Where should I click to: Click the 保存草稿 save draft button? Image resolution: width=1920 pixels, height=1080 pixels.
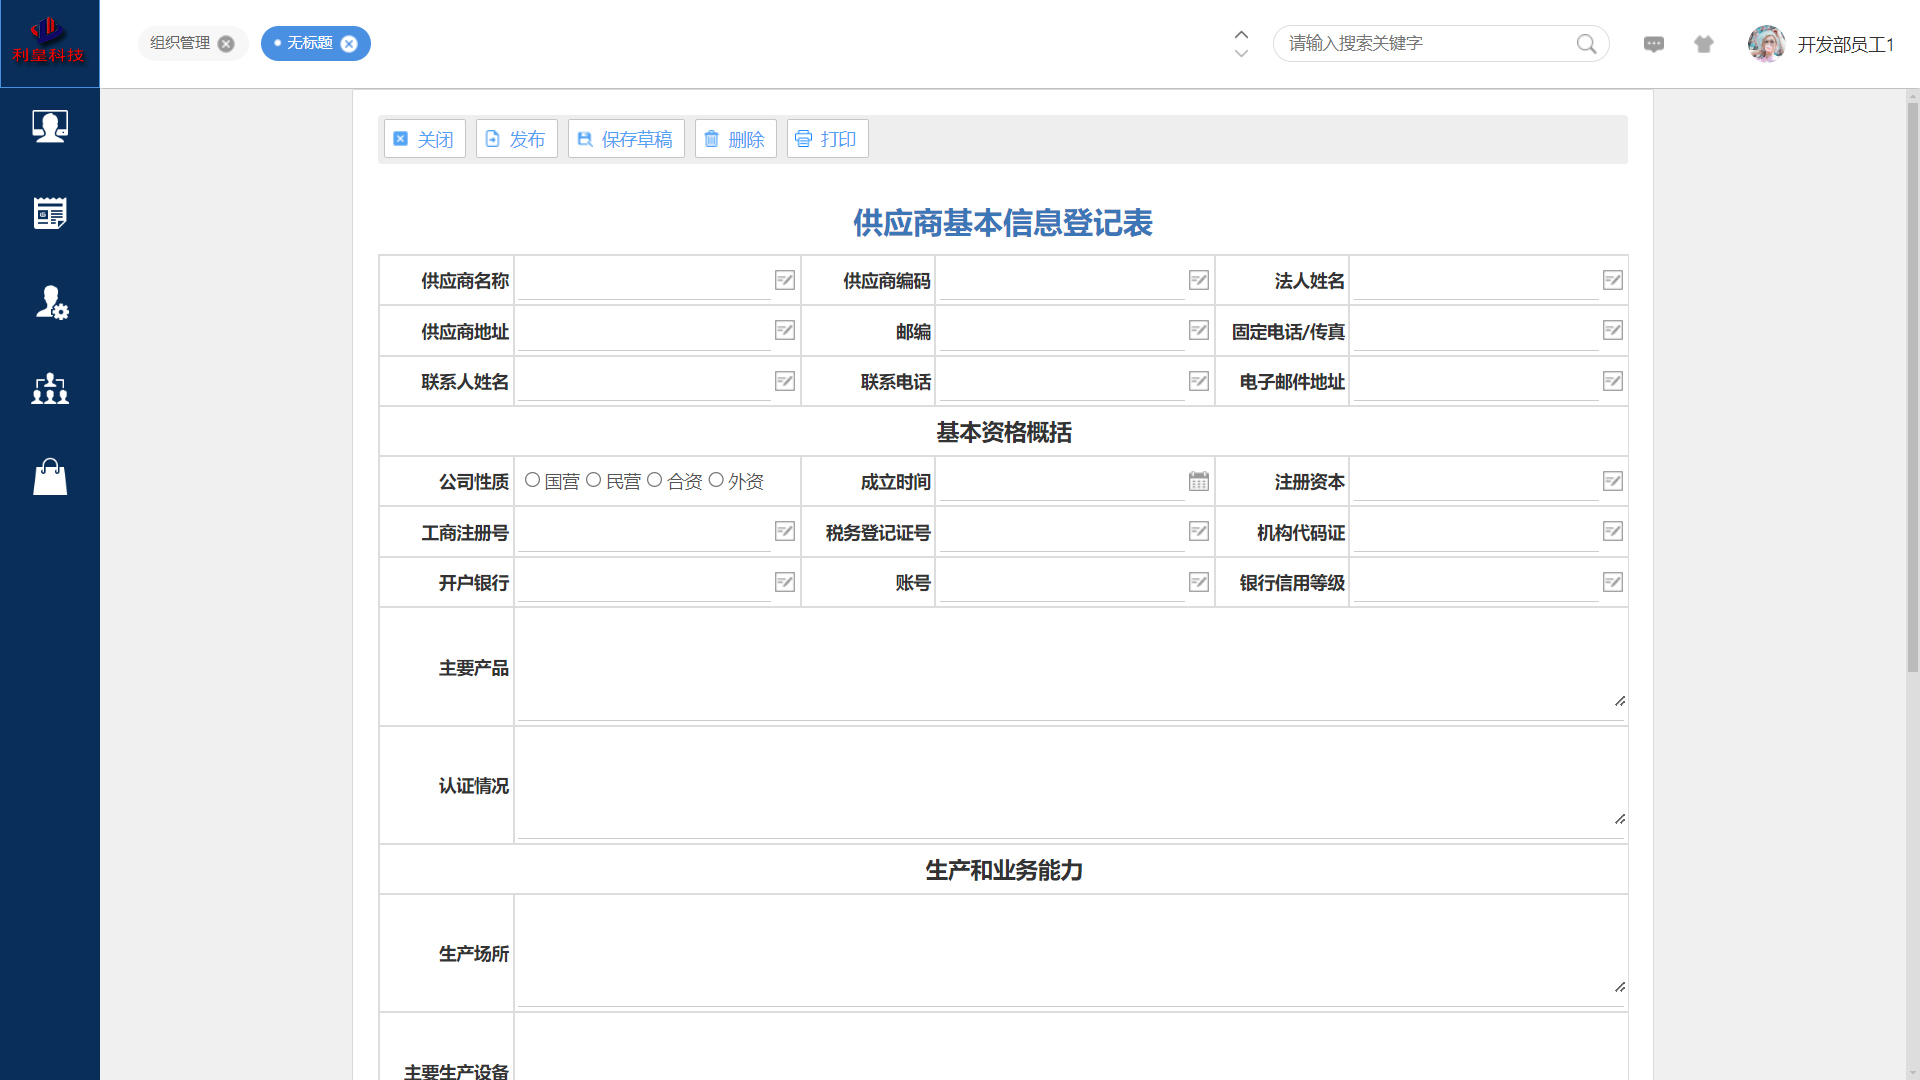click(x=626, y=139)
